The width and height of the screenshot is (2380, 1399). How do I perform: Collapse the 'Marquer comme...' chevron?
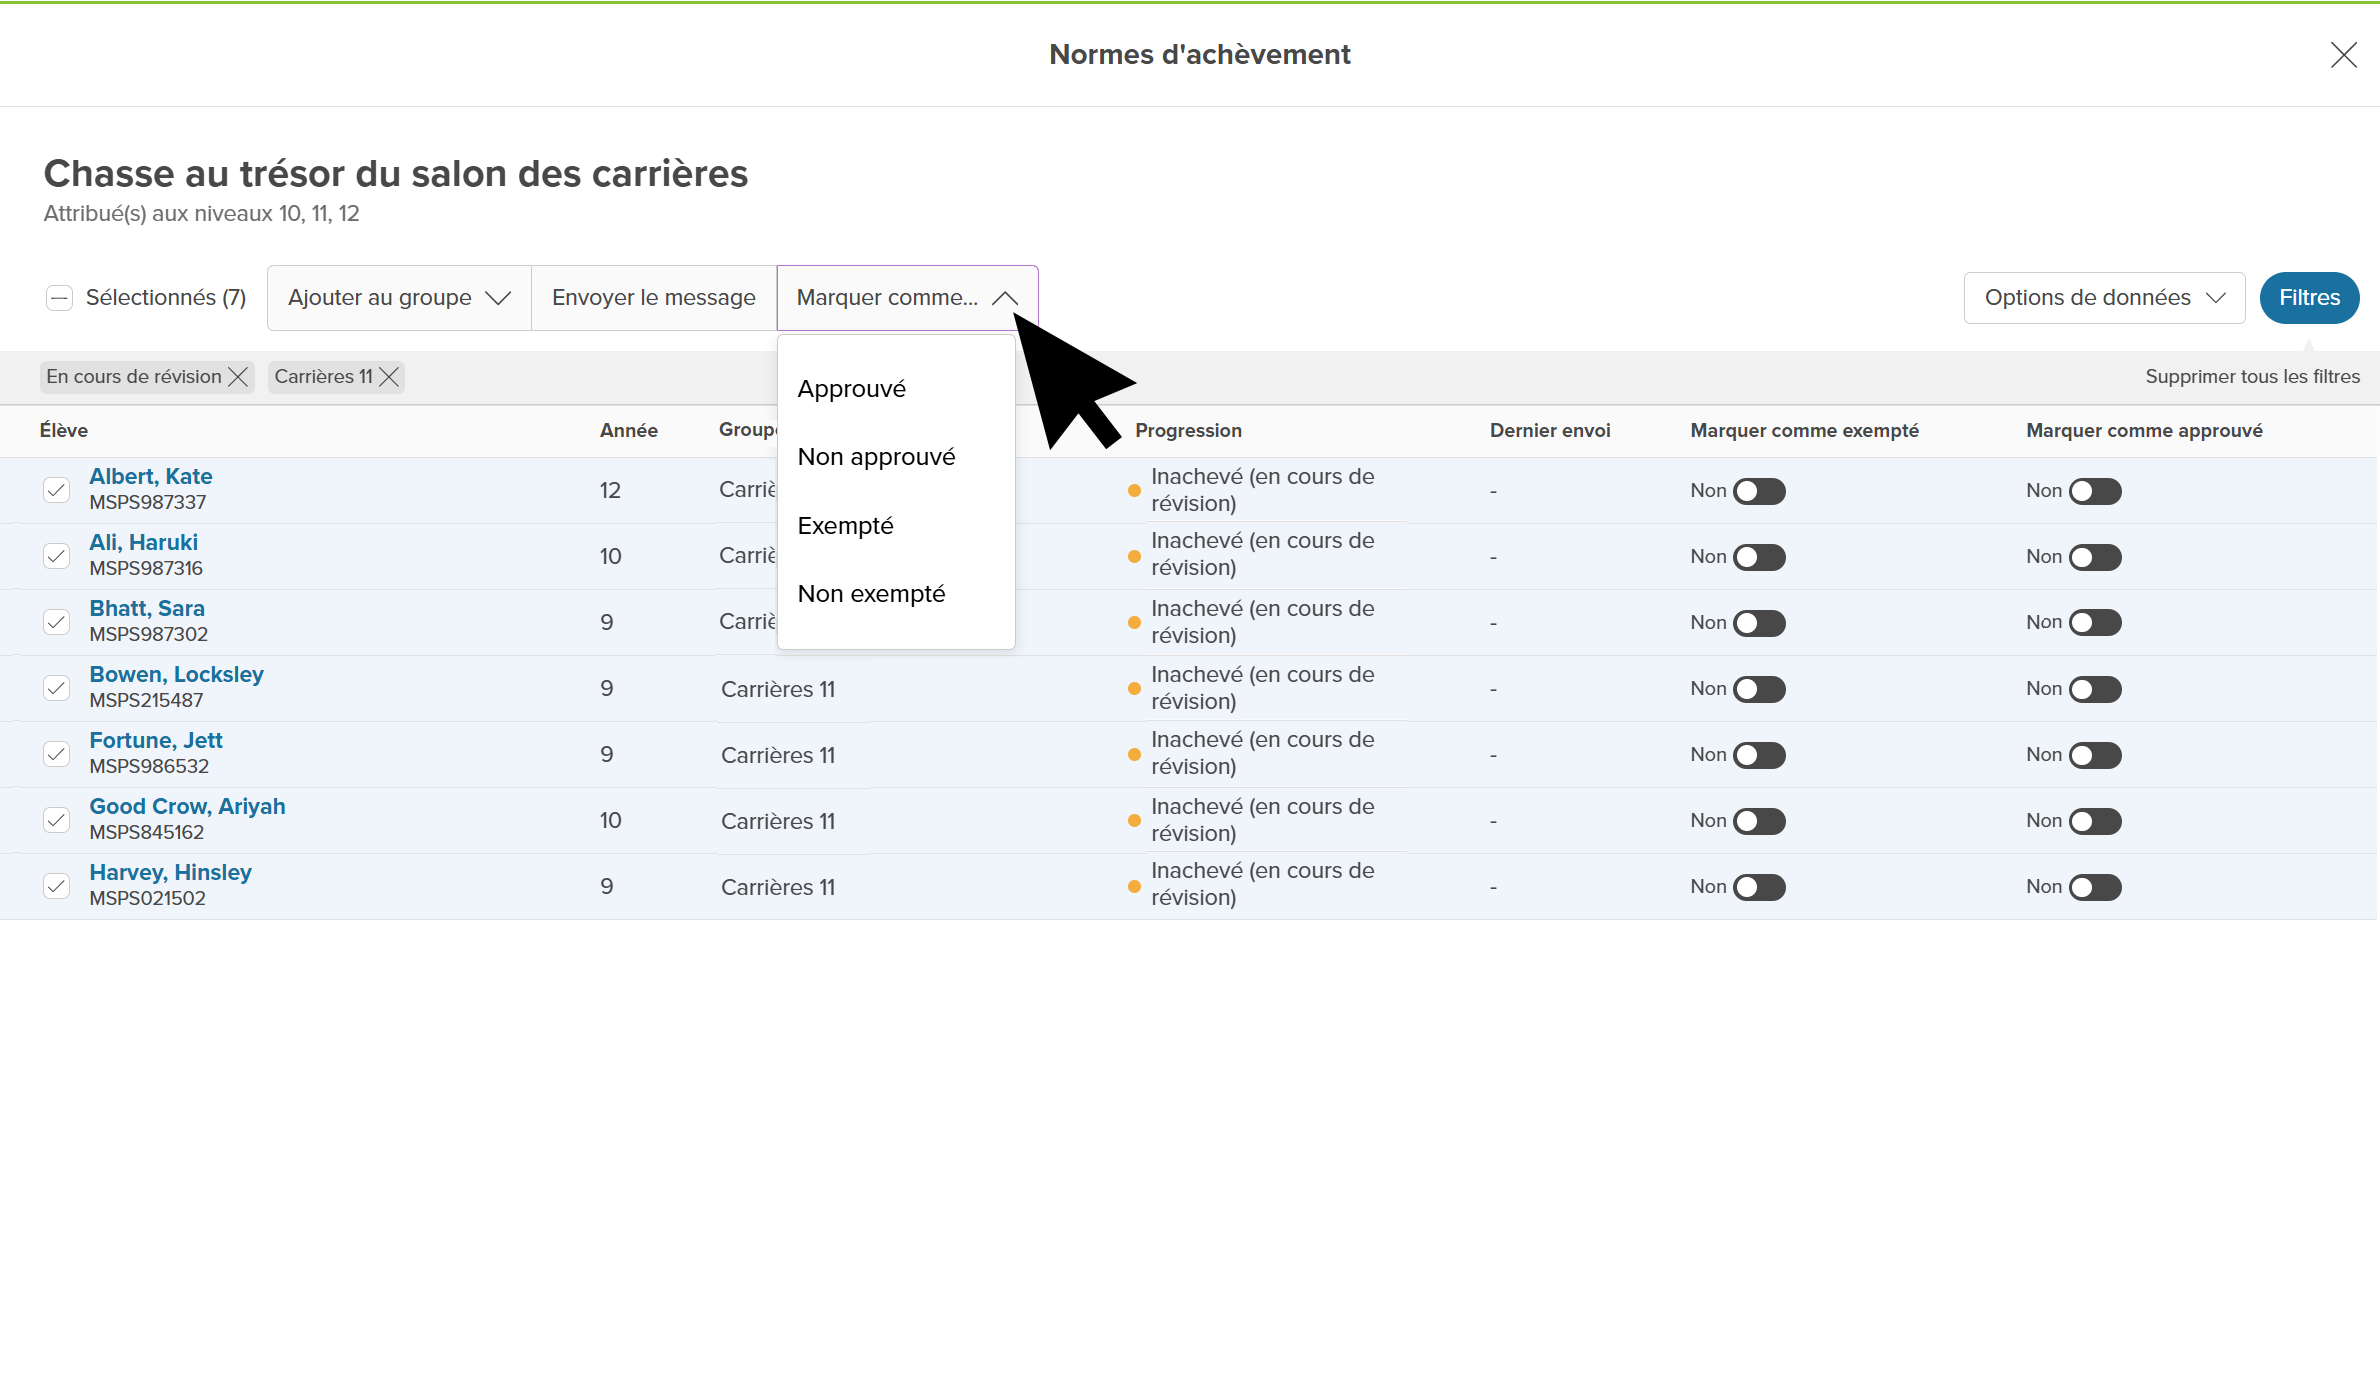[x=1004, y=298]
